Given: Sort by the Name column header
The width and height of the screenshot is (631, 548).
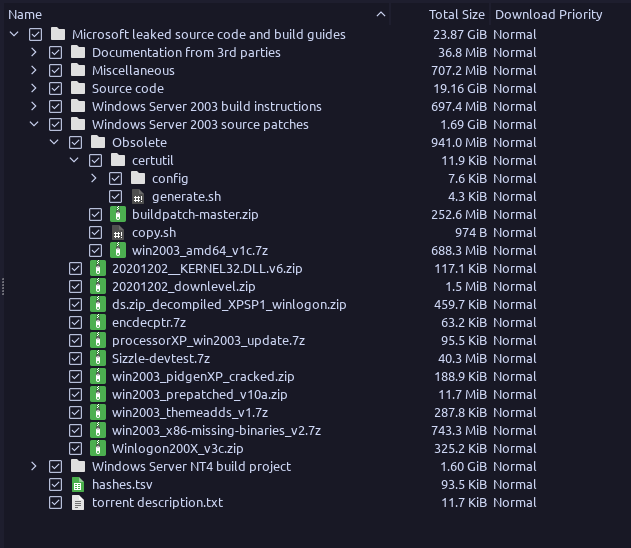Looking at the screenshot, I should coord(197,14).
